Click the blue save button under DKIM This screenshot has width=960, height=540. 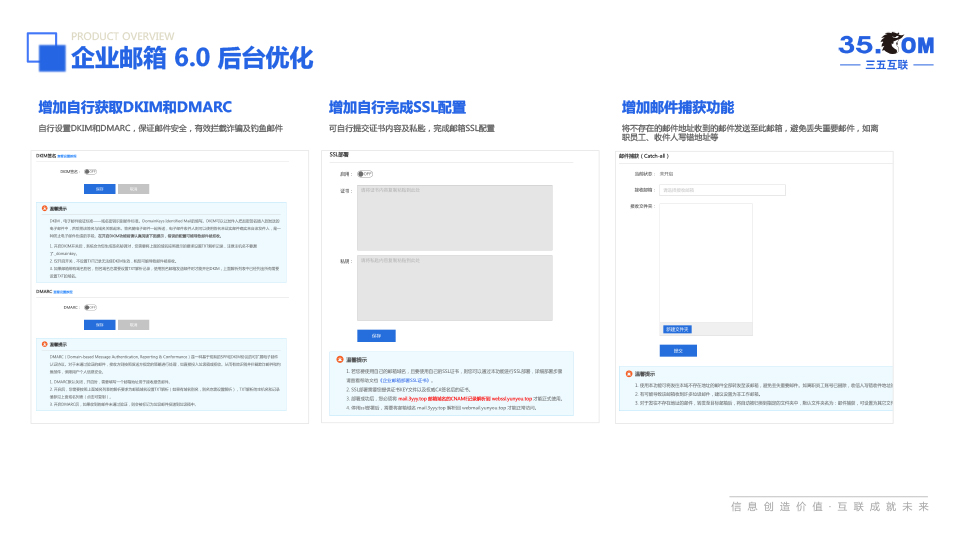[100, 188]
